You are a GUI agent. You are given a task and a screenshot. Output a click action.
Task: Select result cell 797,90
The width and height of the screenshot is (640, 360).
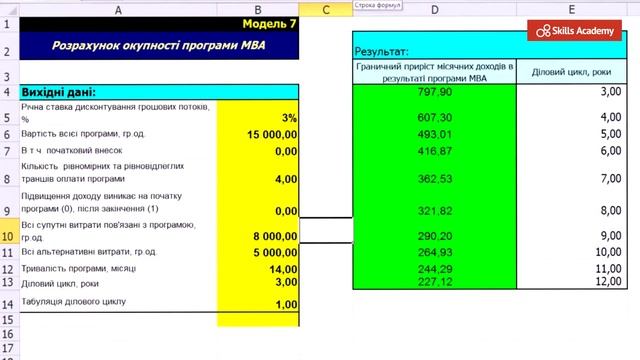(435, 92)
